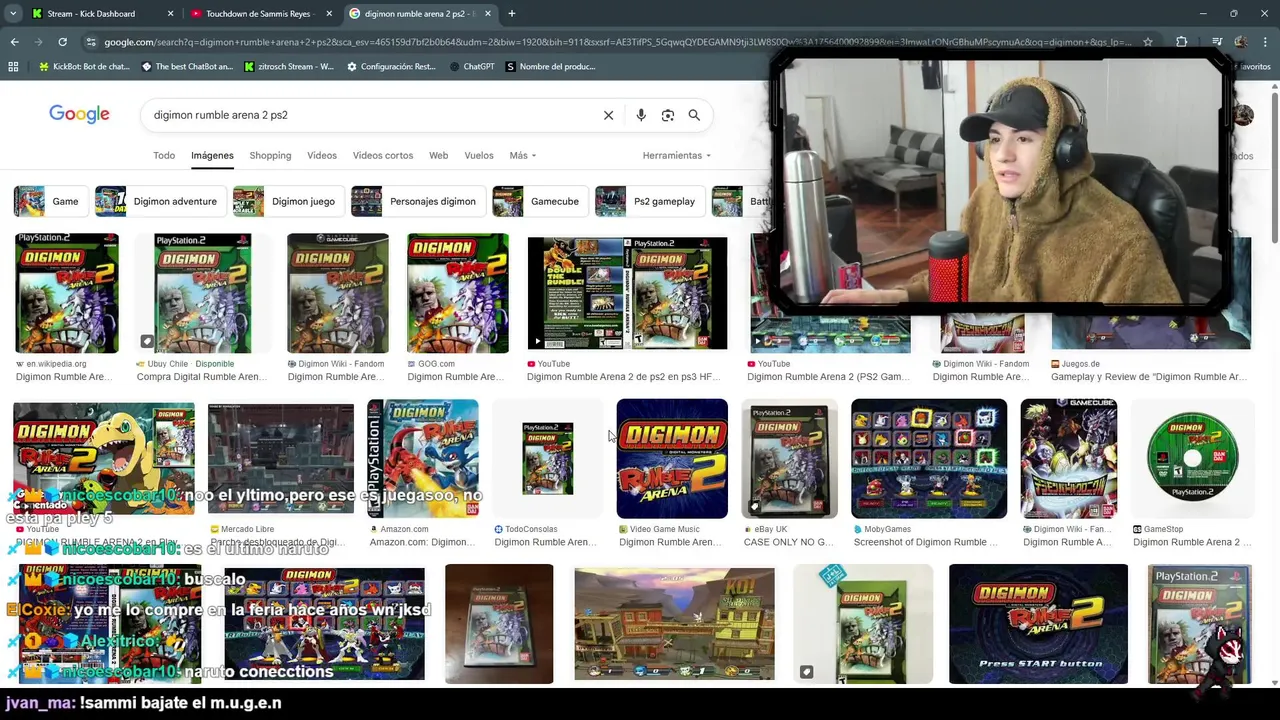Open the Vuelos tab
The width and height of the screenshot is (1280, 720).
[x=479, y=156]
